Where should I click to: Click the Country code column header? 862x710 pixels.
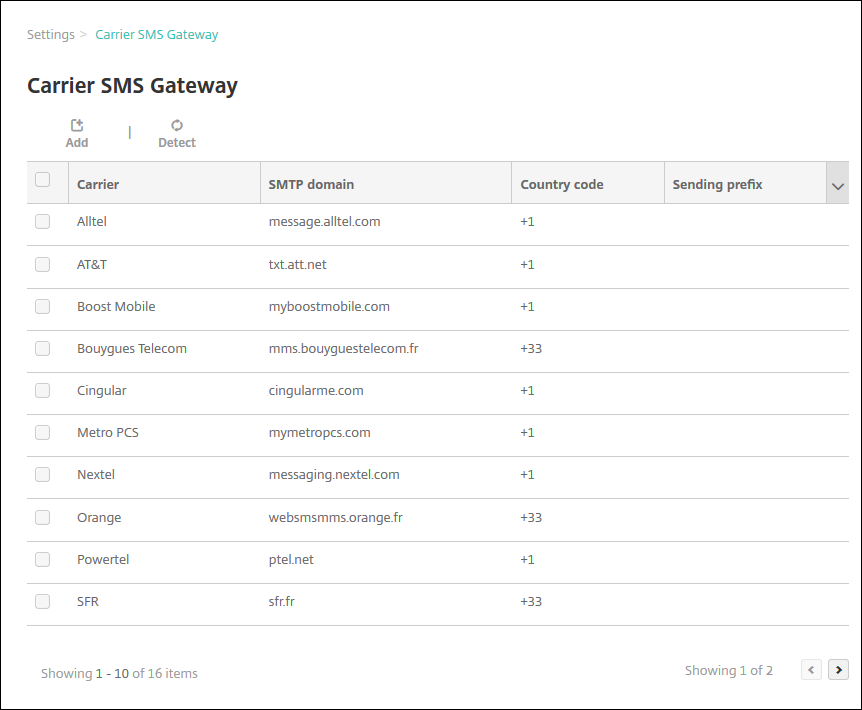pyautogui.click(x=561, y=184)
